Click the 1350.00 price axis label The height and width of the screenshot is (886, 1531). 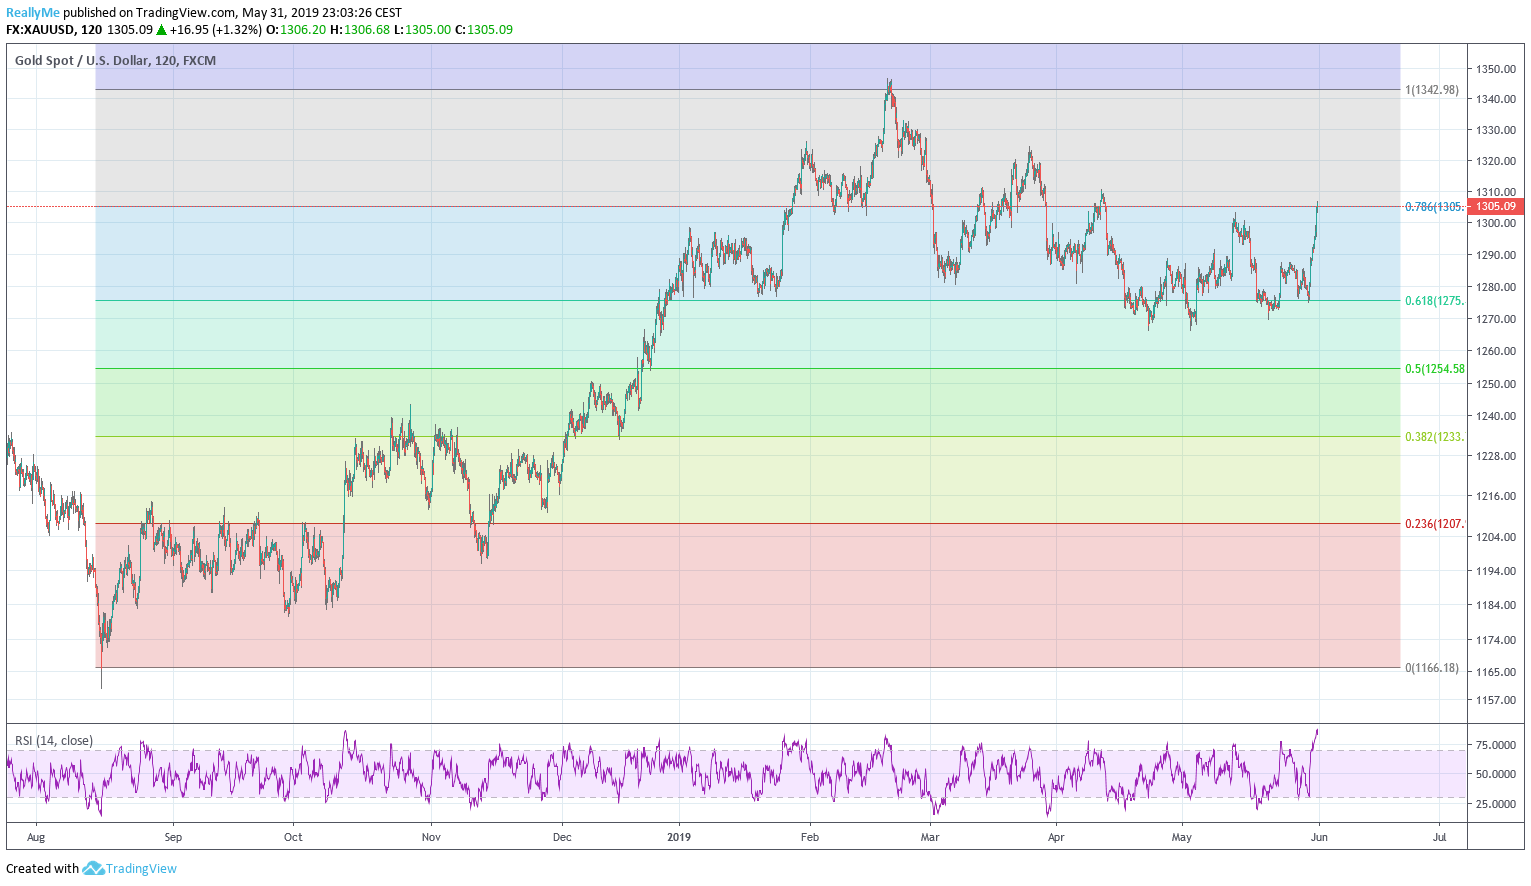(x=1495, y=69)
